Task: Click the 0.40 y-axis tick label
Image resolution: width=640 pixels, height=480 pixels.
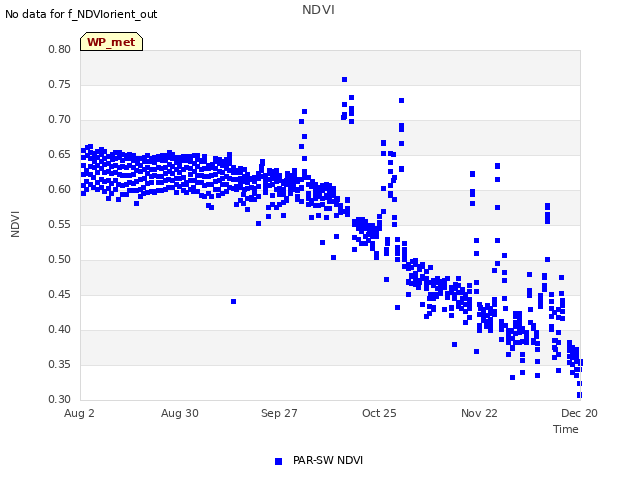Action: coord(60,329)
